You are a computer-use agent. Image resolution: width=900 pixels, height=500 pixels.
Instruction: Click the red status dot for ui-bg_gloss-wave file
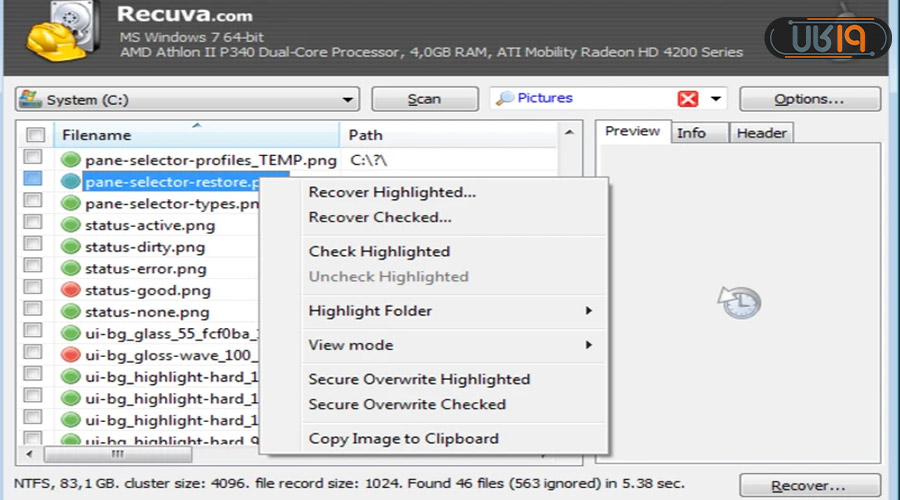[71, 355]
